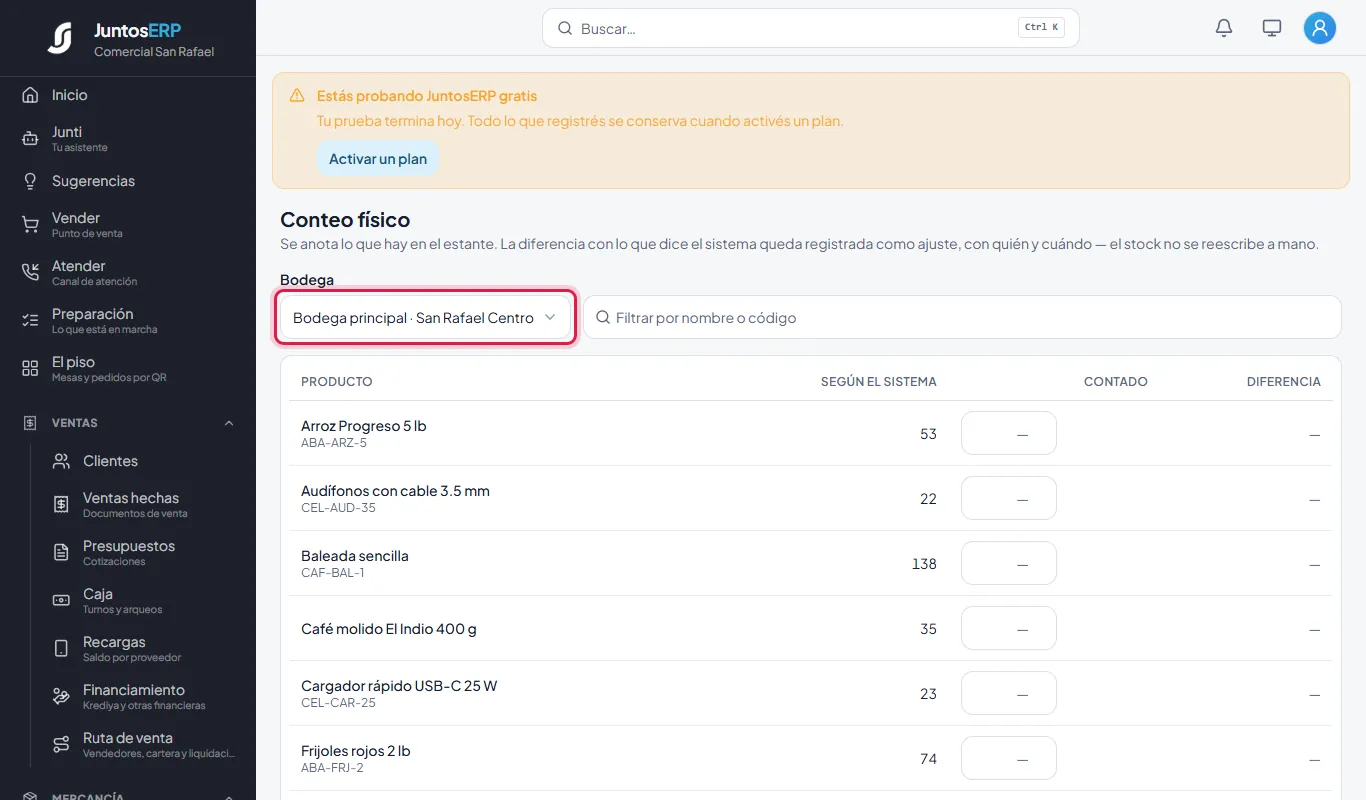Click the El piso grid icon

click(30, 369)
